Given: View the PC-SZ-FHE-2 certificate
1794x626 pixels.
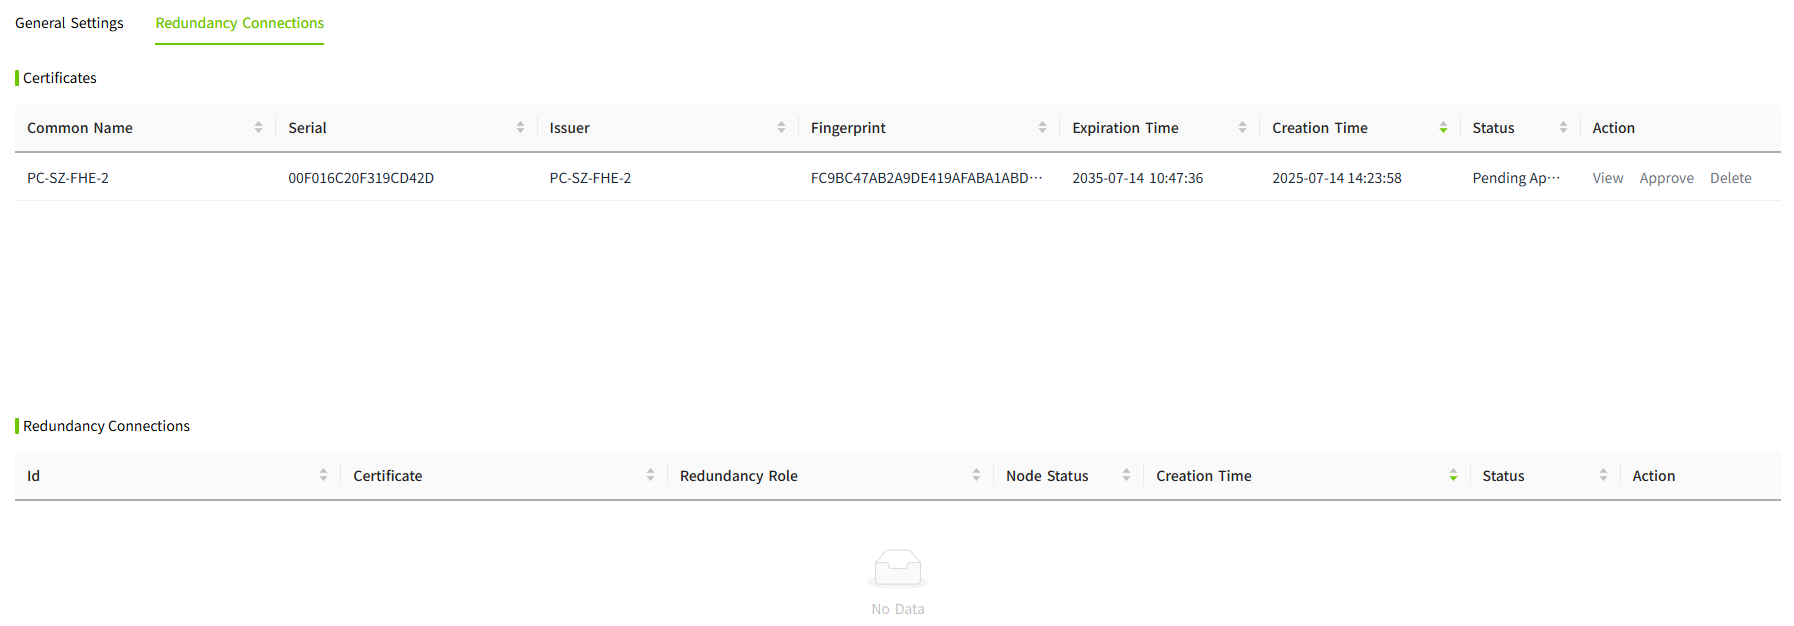Looking at the screenshot, I should [x=1607, y=178].
